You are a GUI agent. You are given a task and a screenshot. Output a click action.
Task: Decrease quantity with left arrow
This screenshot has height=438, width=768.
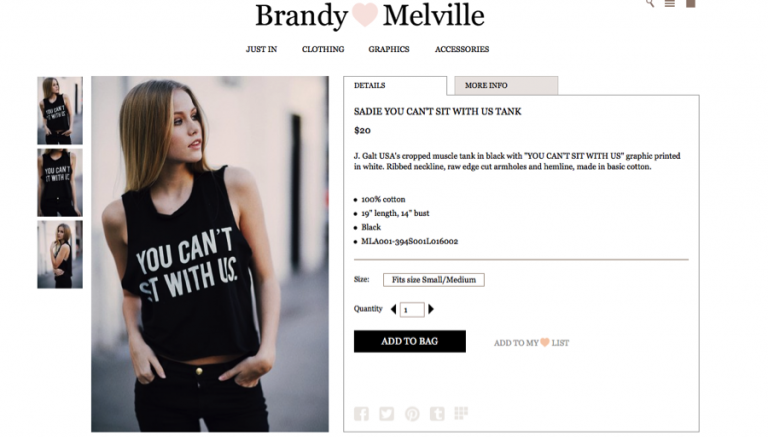(393, 309)
